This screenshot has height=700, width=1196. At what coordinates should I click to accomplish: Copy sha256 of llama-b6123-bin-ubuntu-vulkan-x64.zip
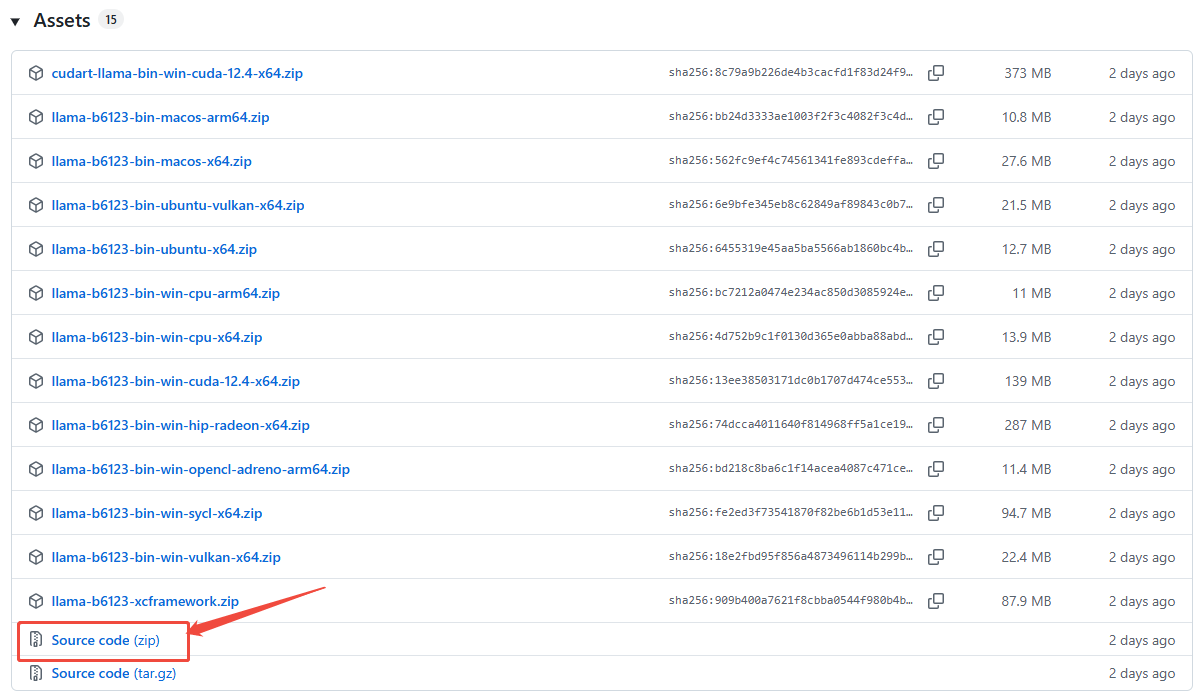pos(936,205)
